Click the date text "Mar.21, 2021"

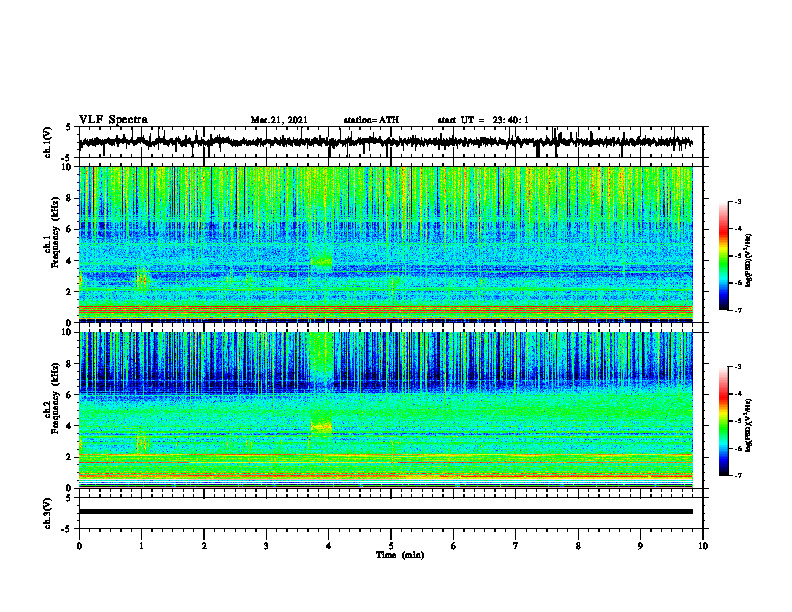[279, 120]
